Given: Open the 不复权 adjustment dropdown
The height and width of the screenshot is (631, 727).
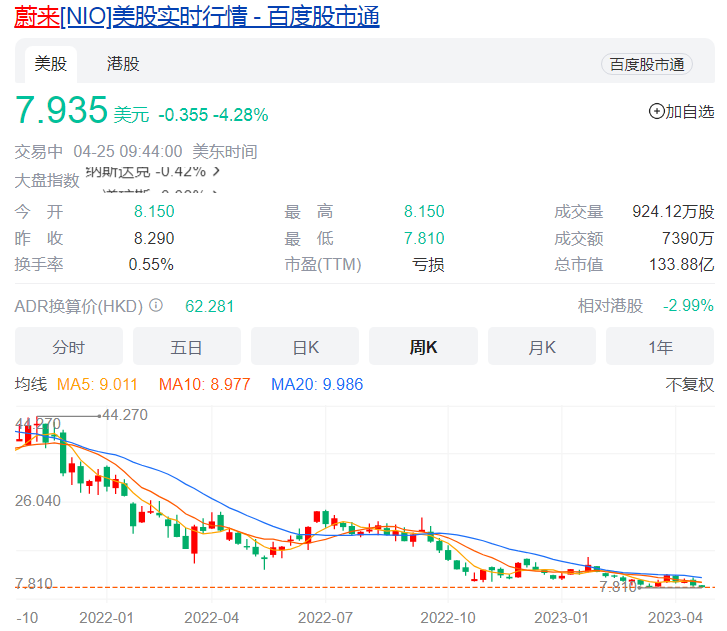Looking at the screenshot, I should click(x=689, y=385).
